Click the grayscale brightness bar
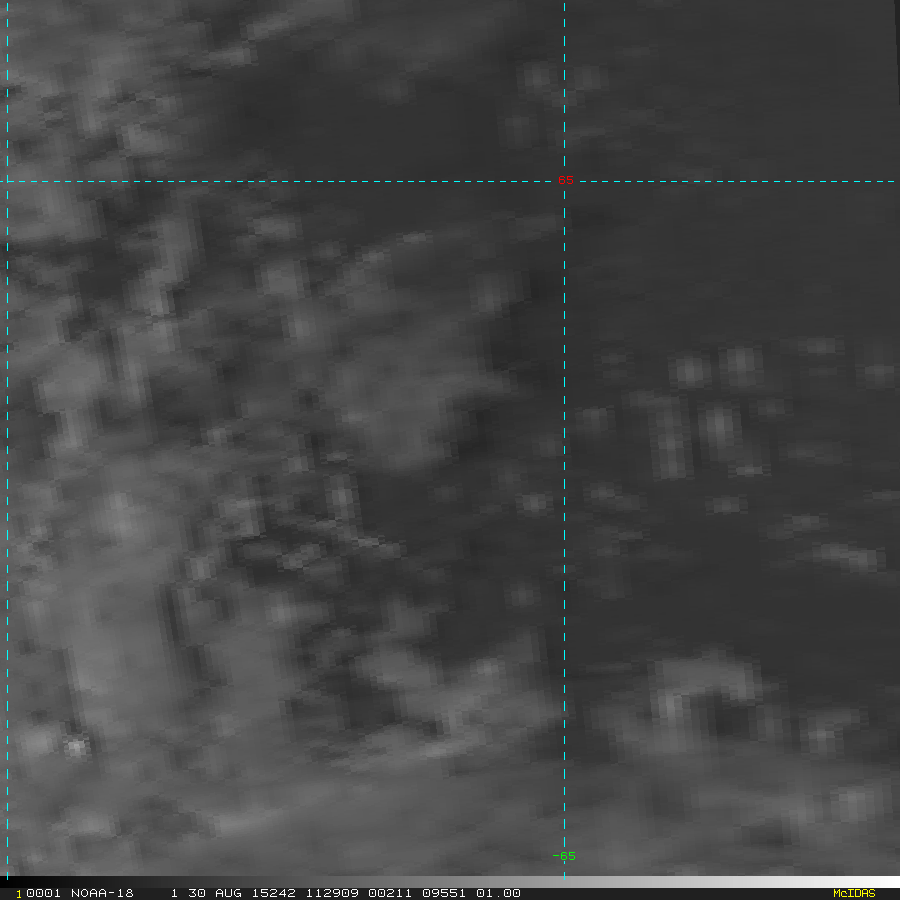This screenshot has height=900, width=900. [450, 882]
